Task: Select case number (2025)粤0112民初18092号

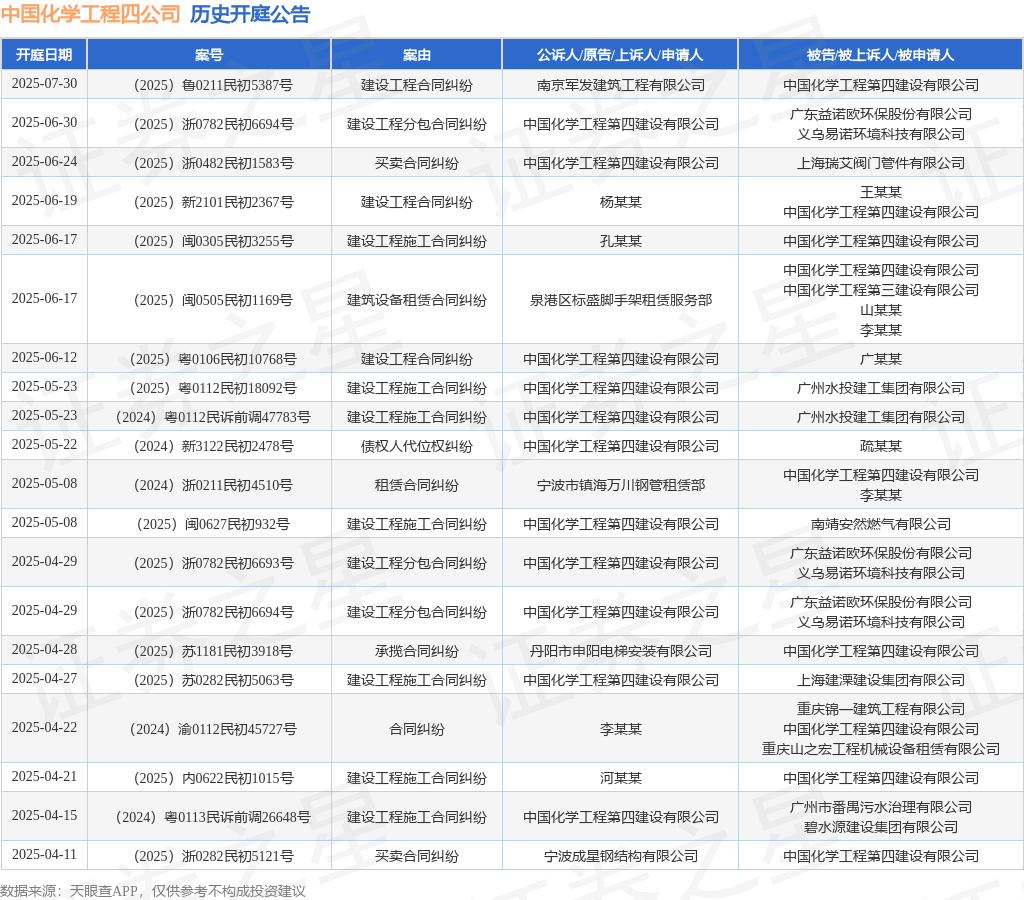Action: coord(214,389)
